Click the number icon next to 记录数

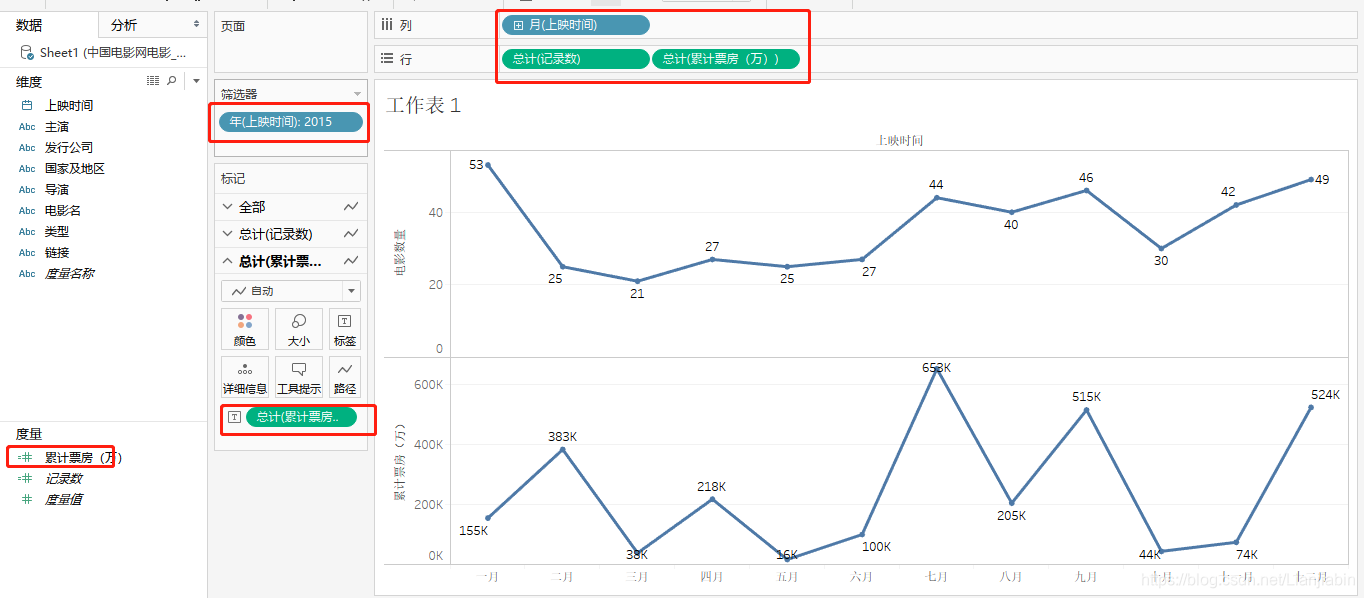pyautogui.click(x=26, y=478)
